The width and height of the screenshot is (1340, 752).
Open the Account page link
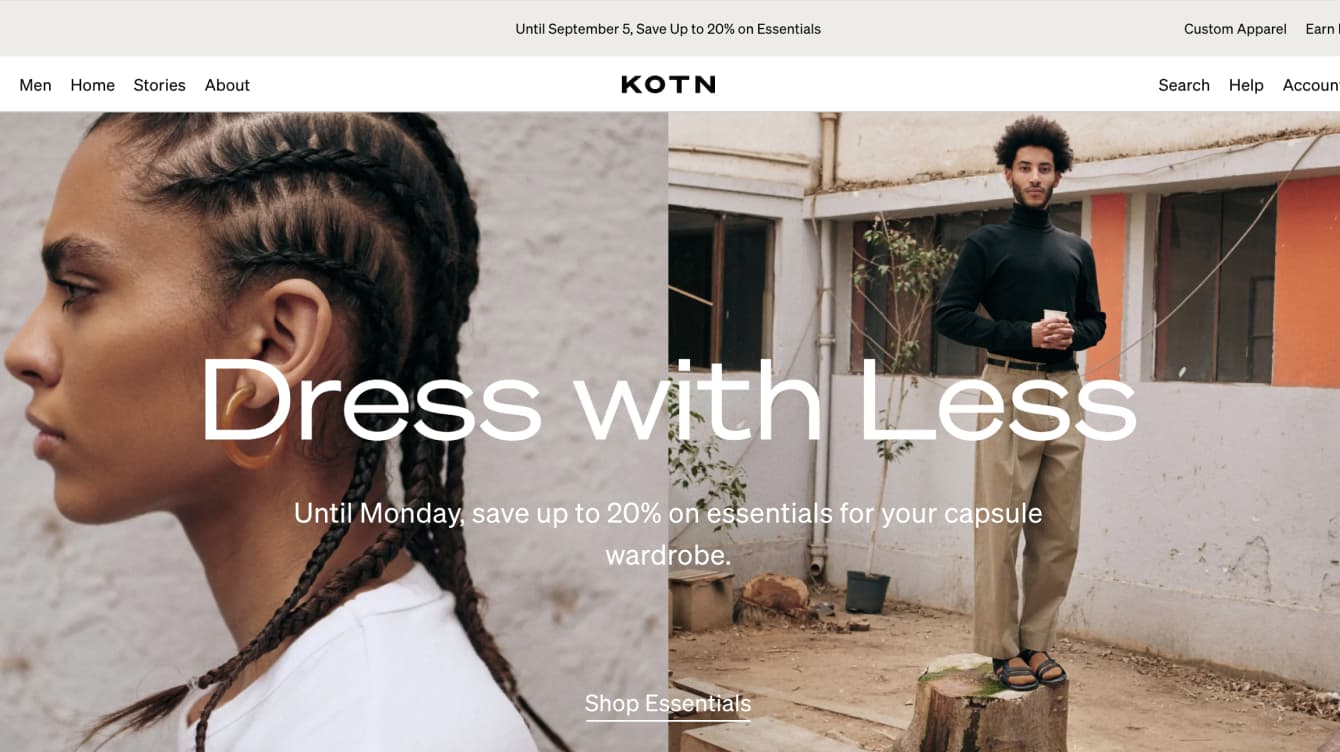click(1311, 85)
